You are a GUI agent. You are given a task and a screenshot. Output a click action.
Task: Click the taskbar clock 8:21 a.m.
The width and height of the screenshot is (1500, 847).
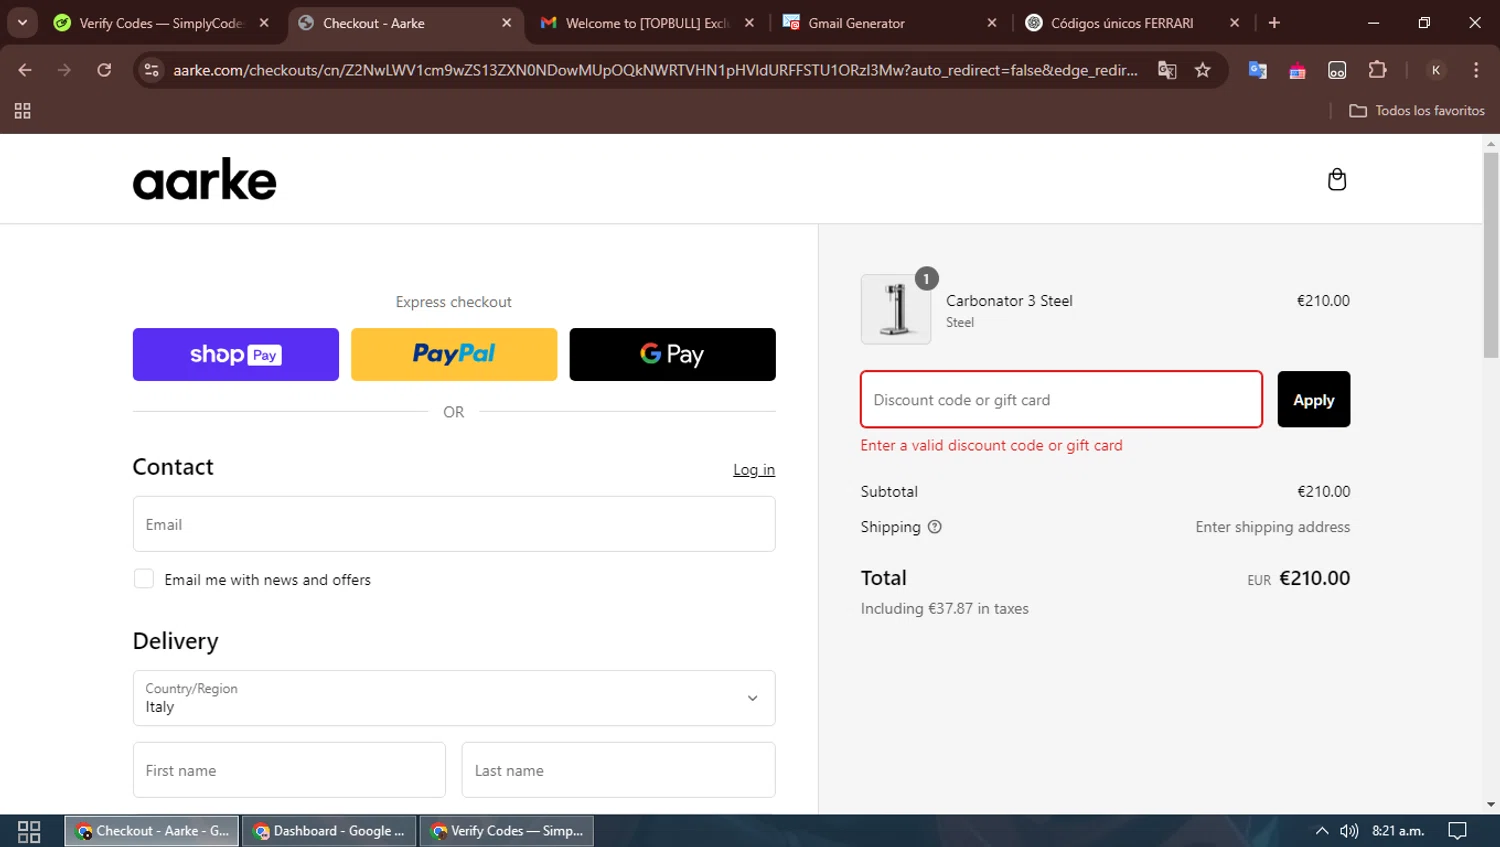coord(1398,831)
